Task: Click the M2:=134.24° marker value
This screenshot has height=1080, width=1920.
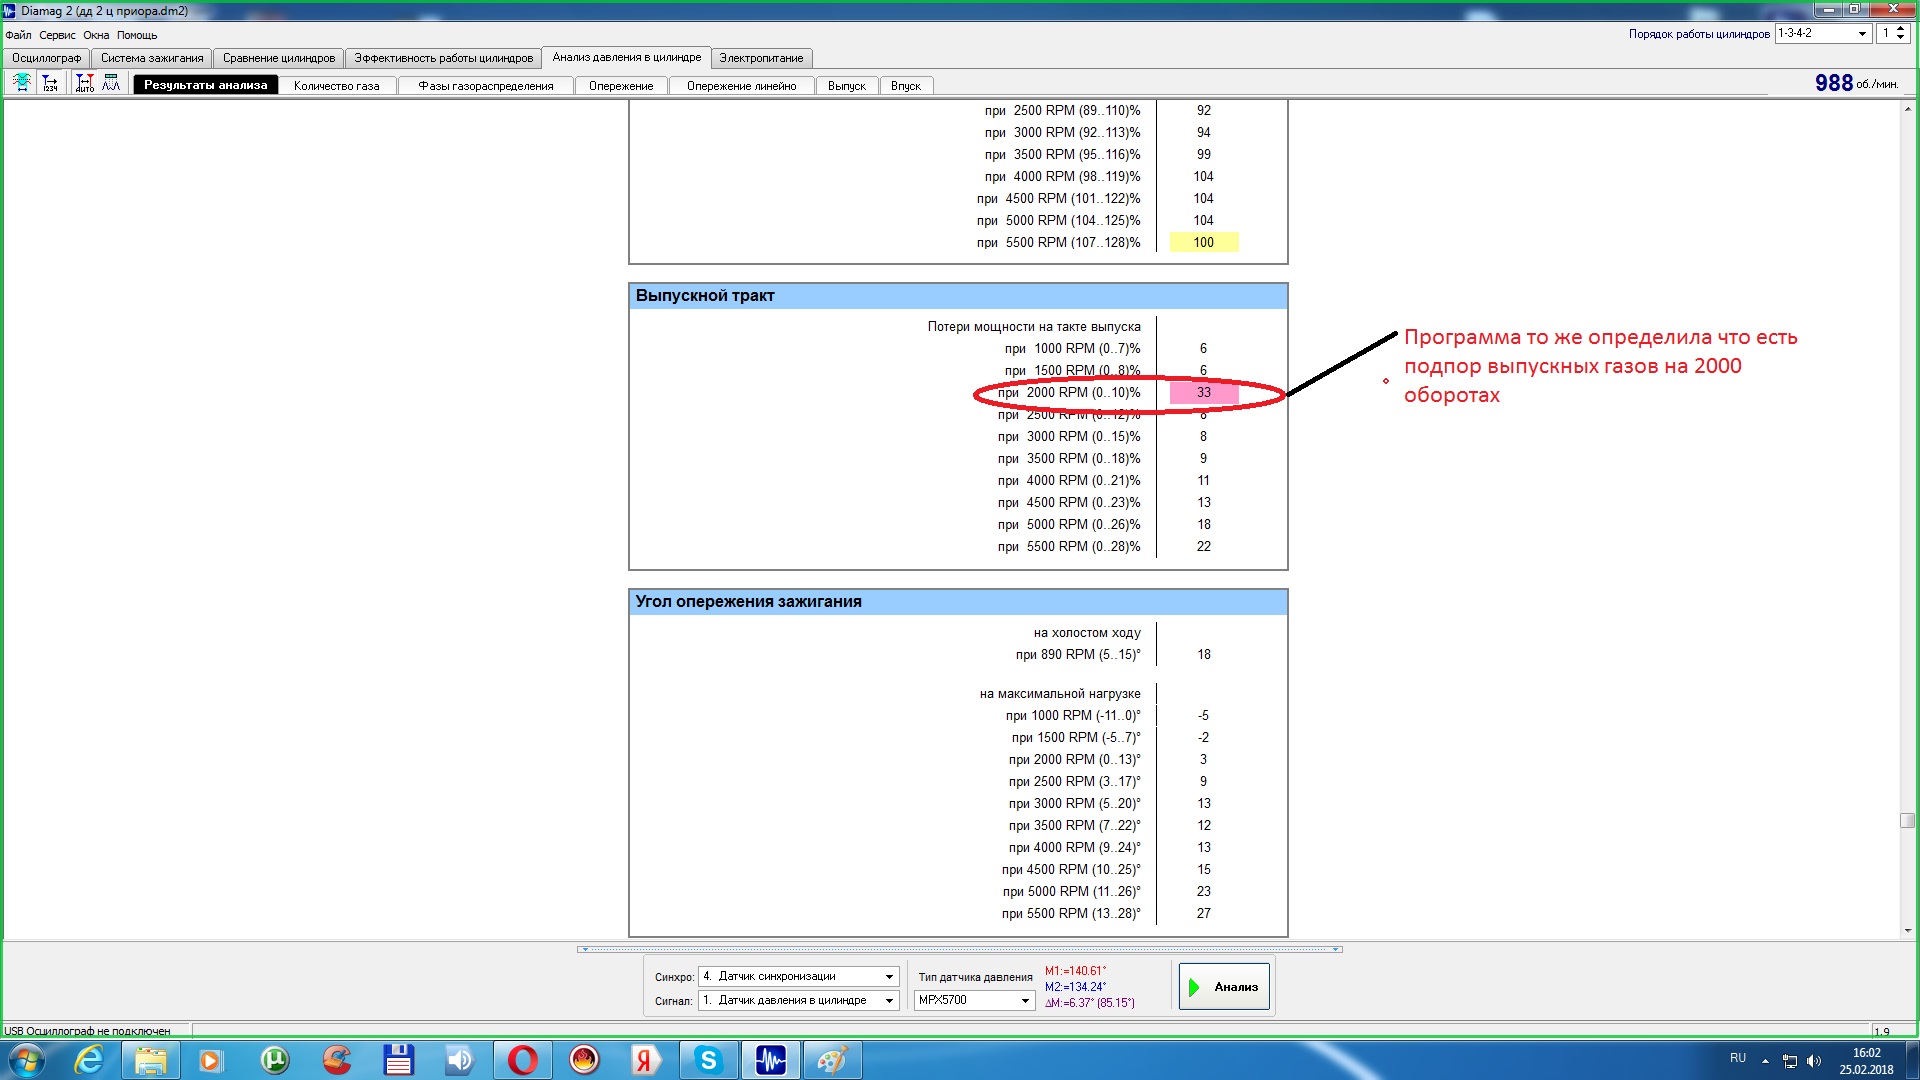Action: tap(1075, 987)
